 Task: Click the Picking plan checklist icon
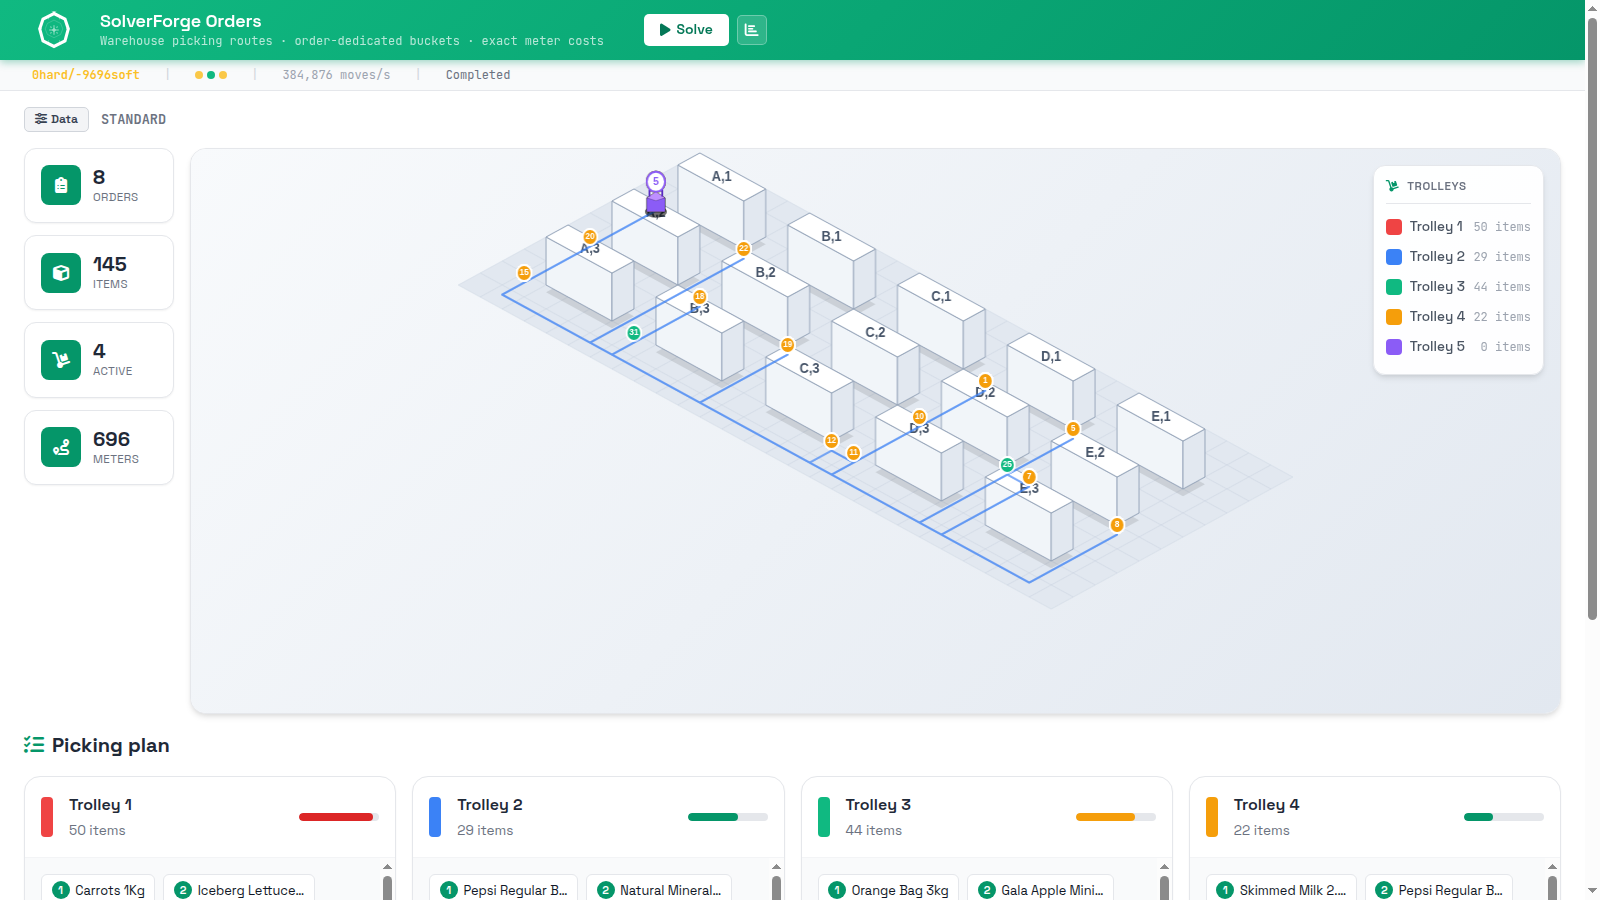[x=34, y=745]
